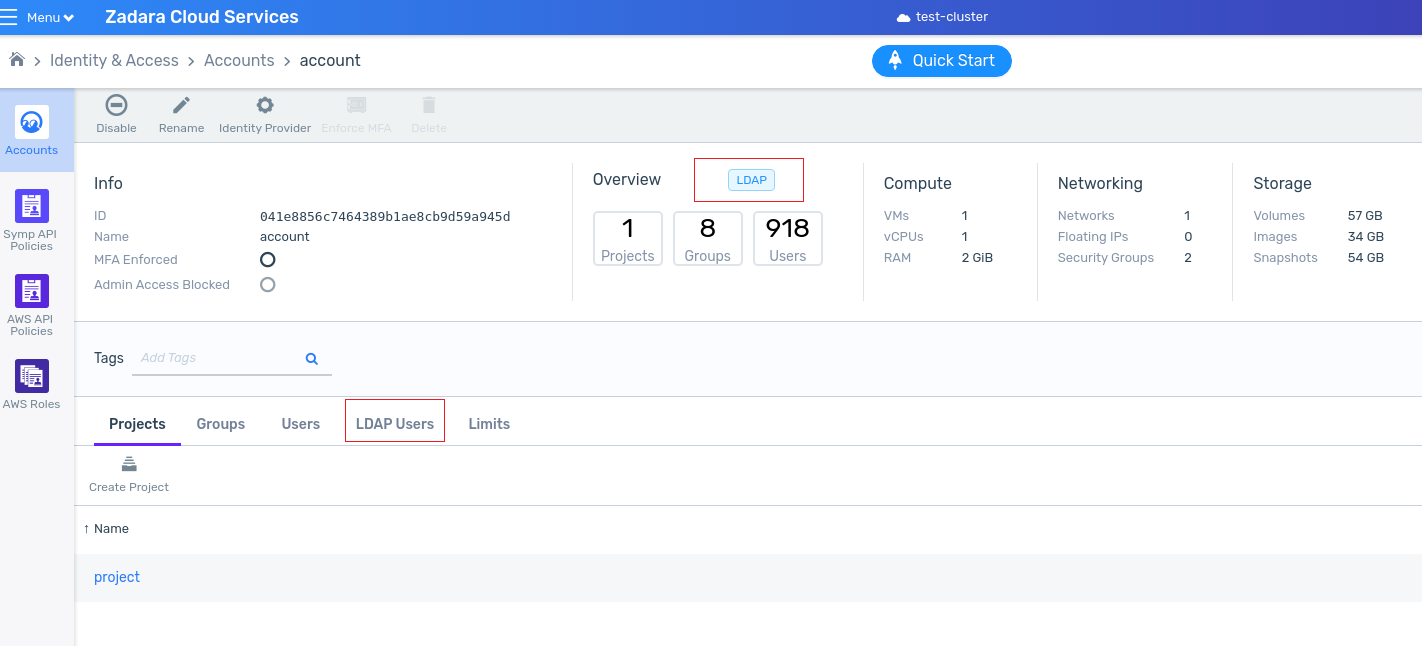Click the Volumes 57 GB value
The image size is (1422, 646).
click(x=1366, y=216)
